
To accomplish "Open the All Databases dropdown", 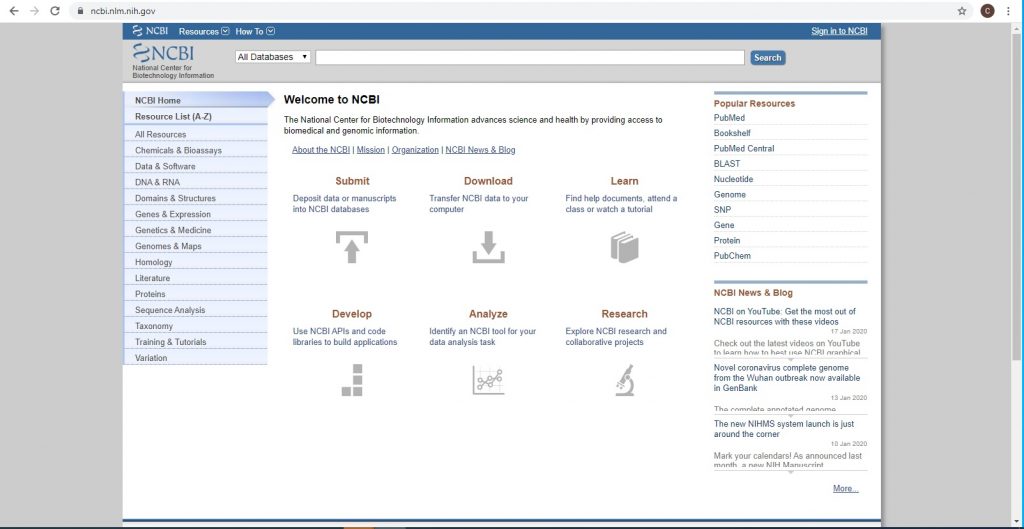I will 273,57.
